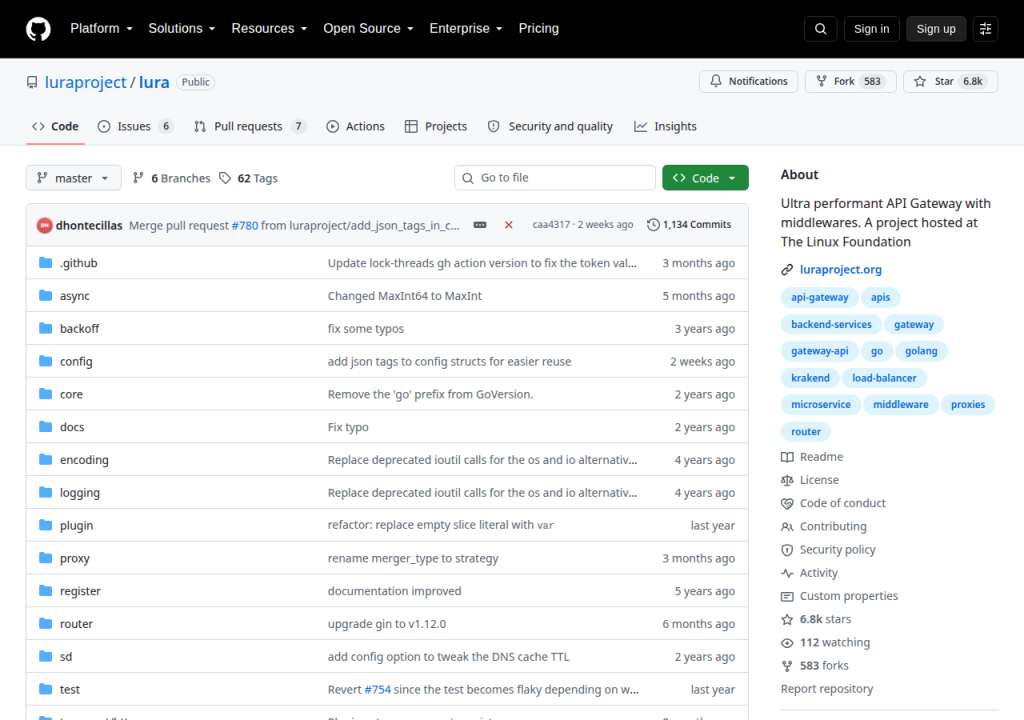Click the Security policy shield icon
This screenshot has height=720, width=1024.
point(788,550)
